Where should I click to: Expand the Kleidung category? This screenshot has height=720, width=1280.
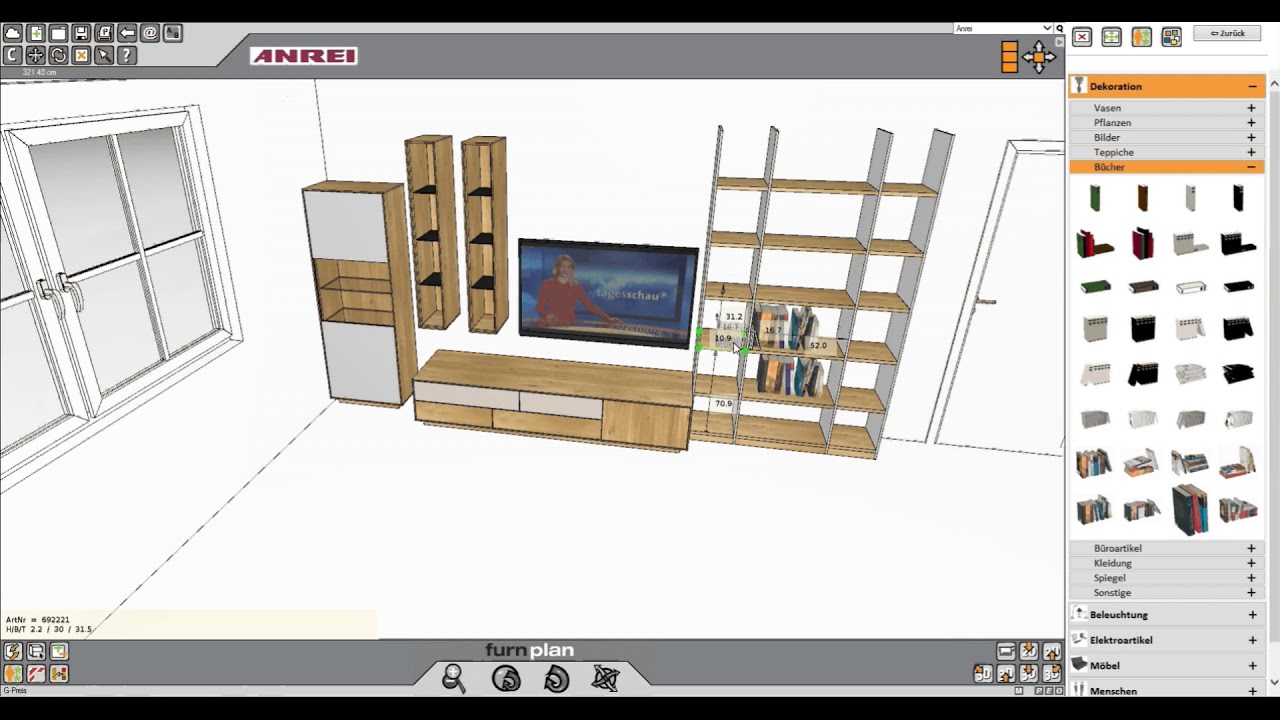tap(1251, 563)
